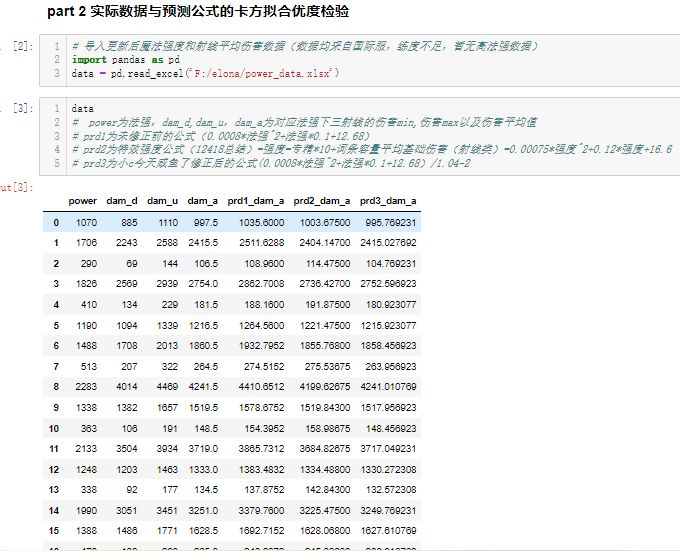Click the data code cell [3]
This screenshot has height=551, width=680.
tap(360, 136)
